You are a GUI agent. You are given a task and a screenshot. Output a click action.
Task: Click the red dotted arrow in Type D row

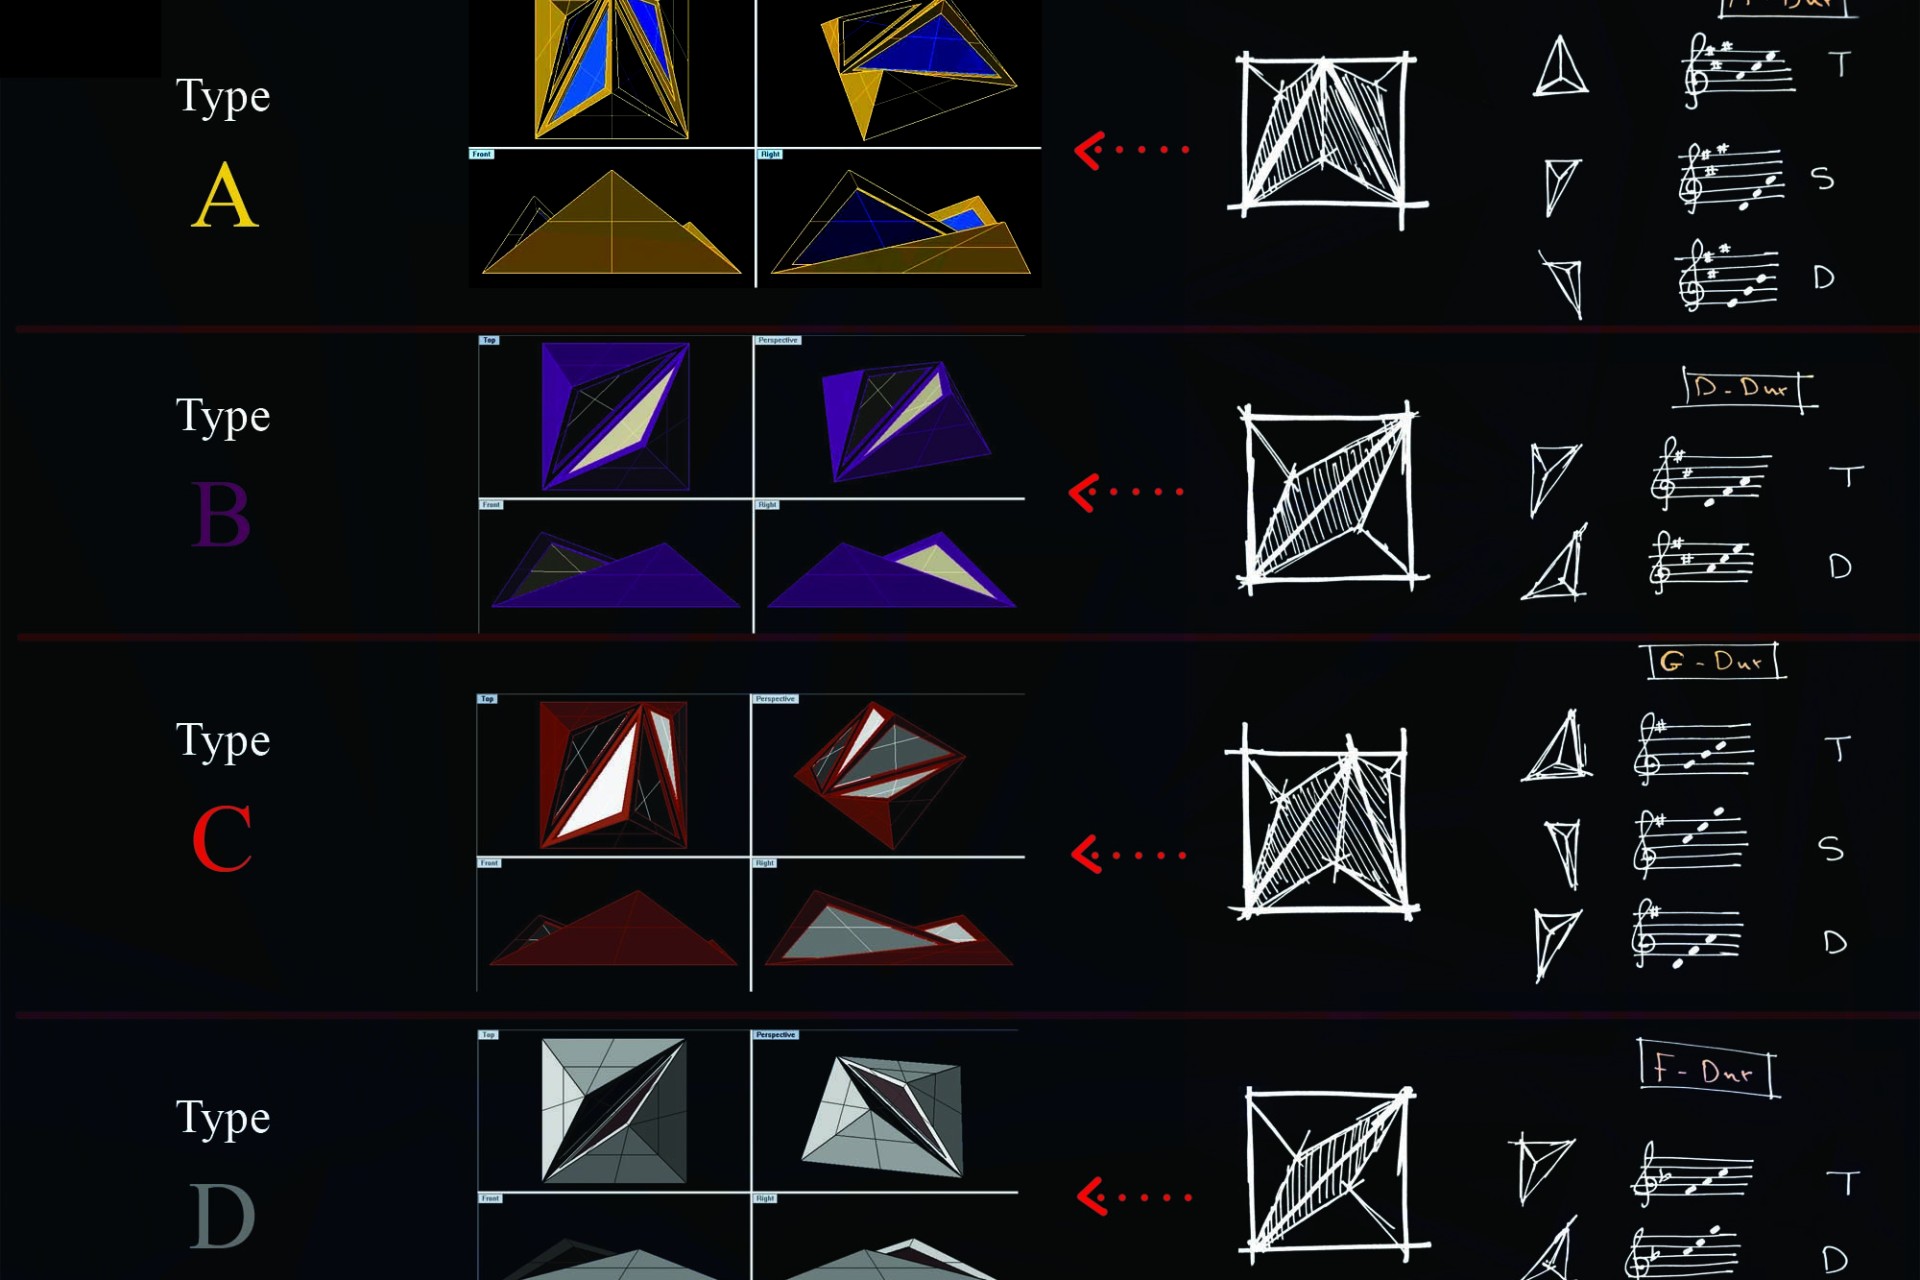[x=1135, y=1196]
